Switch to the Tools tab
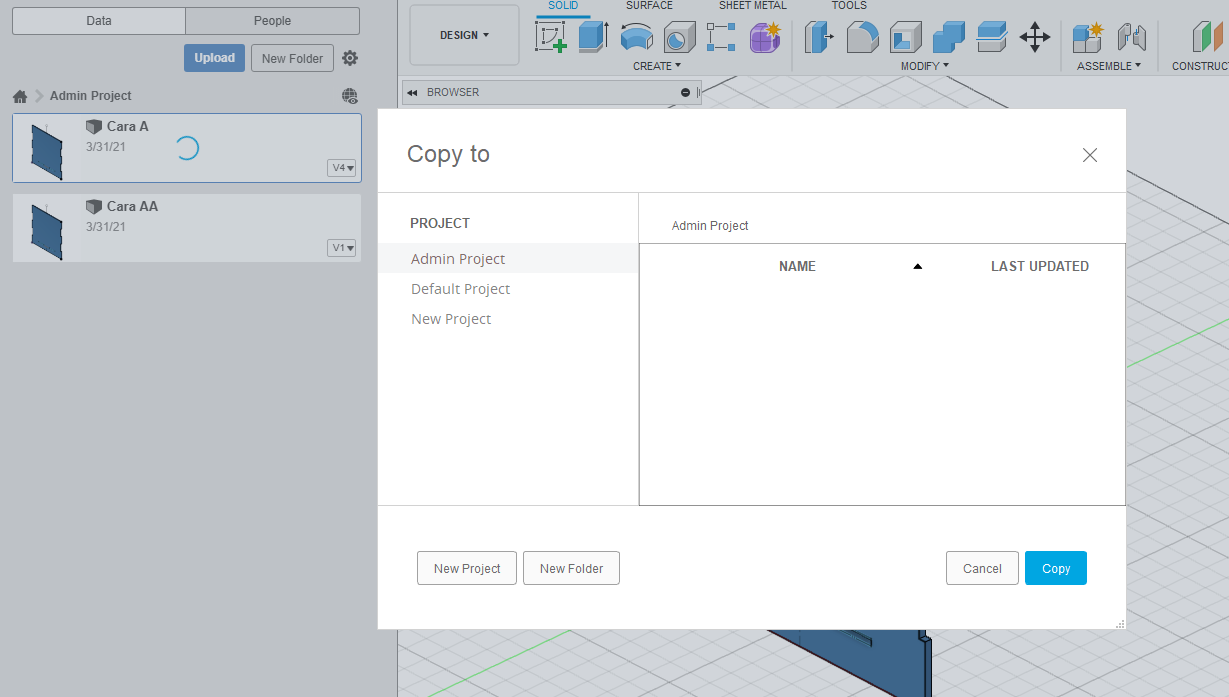This screenshot has height=697, width=1229. (x=849, y=6)
